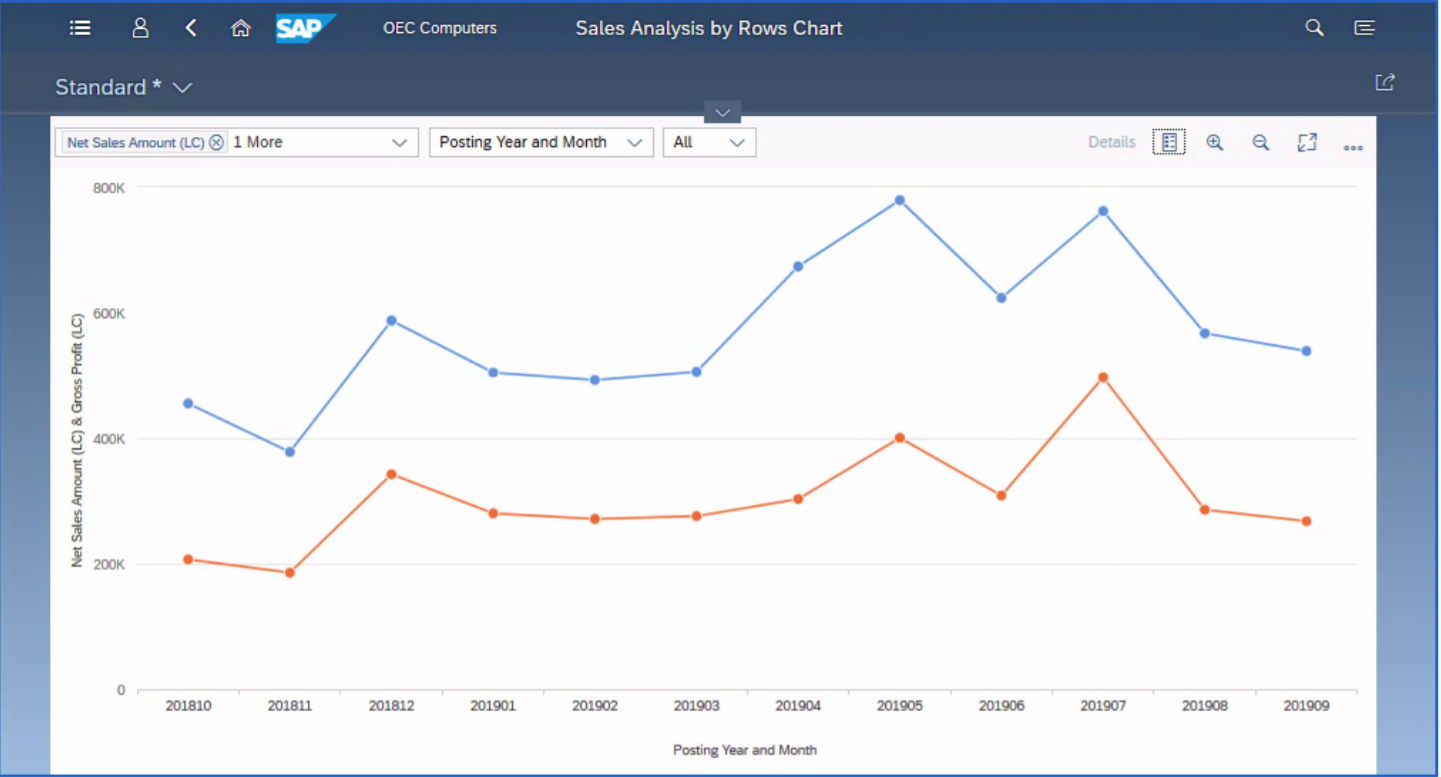Select the blue data point for 201909
This screenshot has width=1441, height=777.
(1306, 351)
